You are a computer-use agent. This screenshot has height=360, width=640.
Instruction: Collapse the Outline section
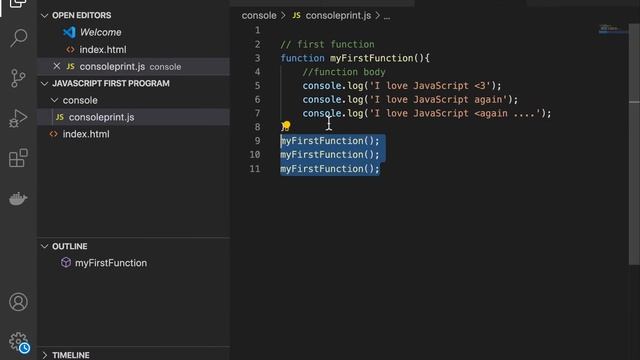tap(44, 246)
